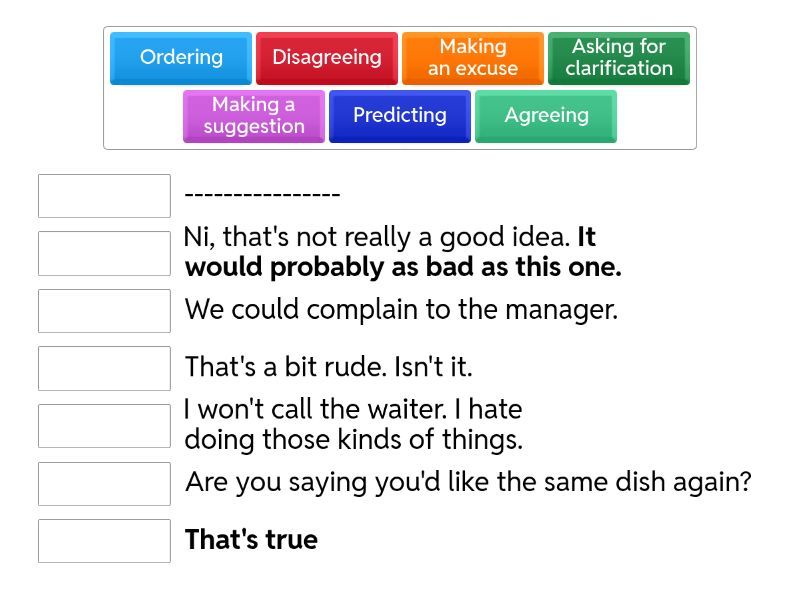Click the bold "It would probably as bad" text

point(403,267)
